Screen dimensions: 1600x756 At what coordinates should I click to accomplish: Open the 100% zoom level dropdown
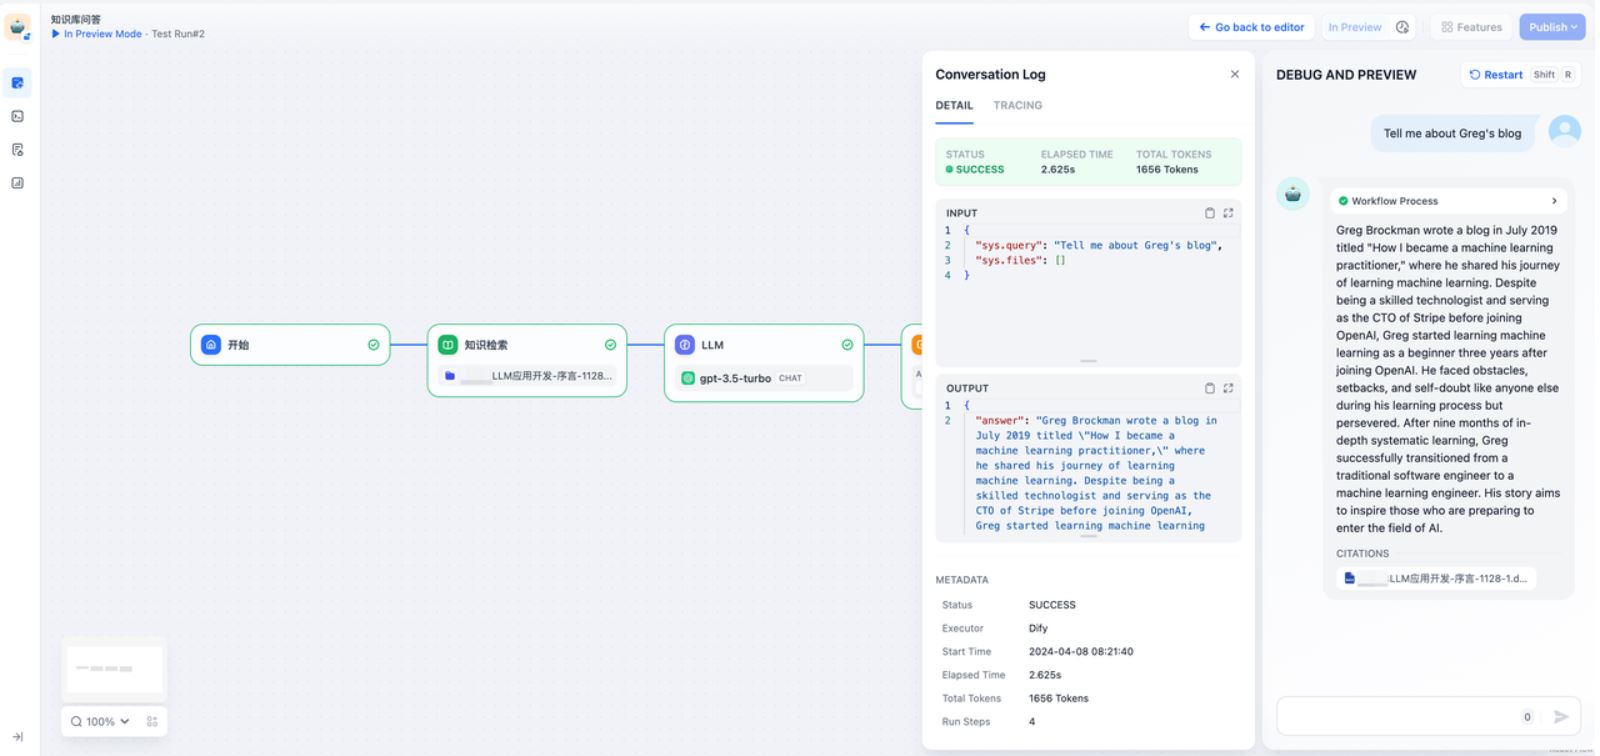click(x=100, y=721)
